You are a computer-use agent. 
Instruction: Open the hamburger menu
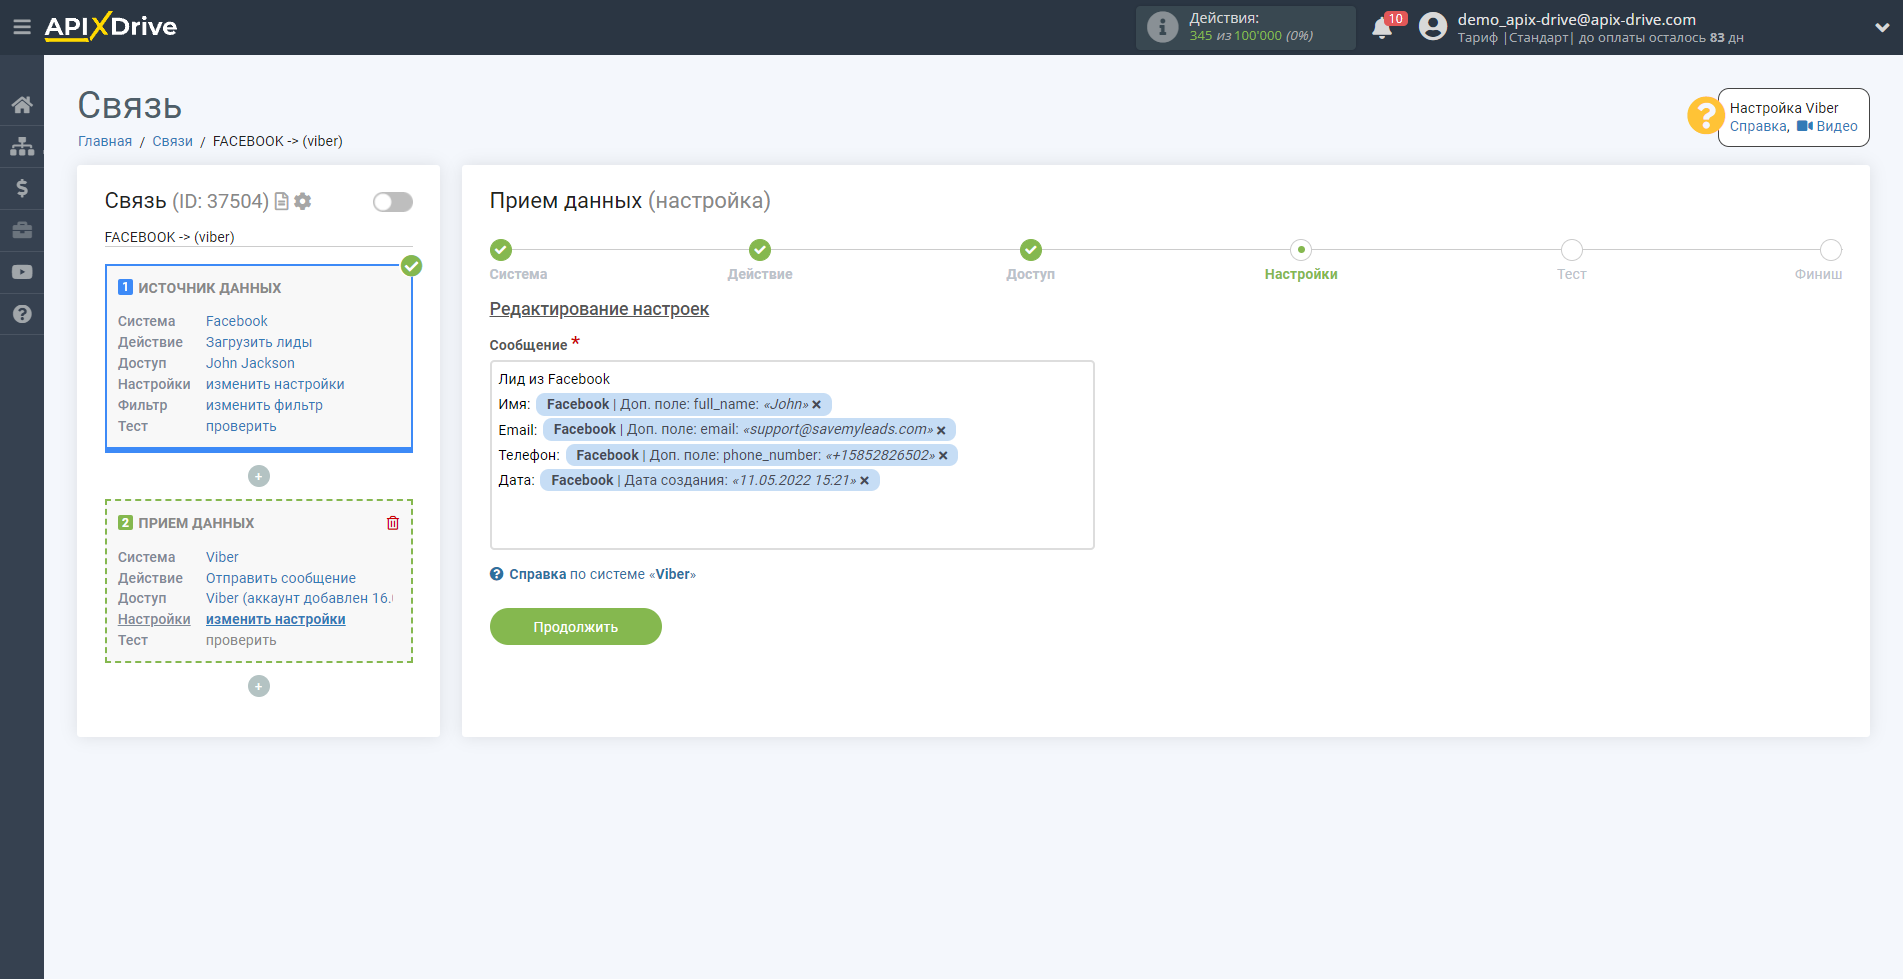(x=21, y=27)
